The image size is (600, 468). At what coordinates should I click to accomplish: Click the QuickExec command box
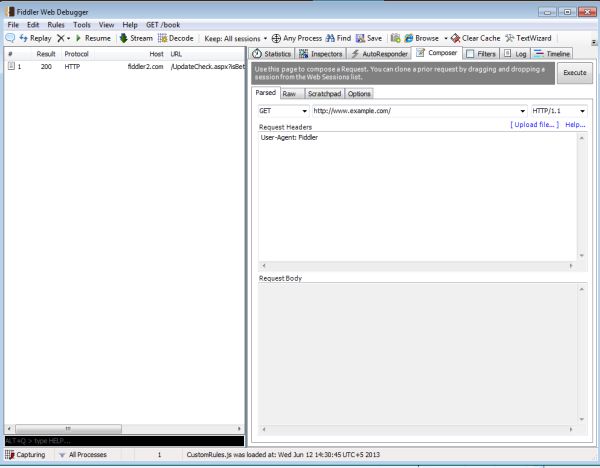point(124,441)
